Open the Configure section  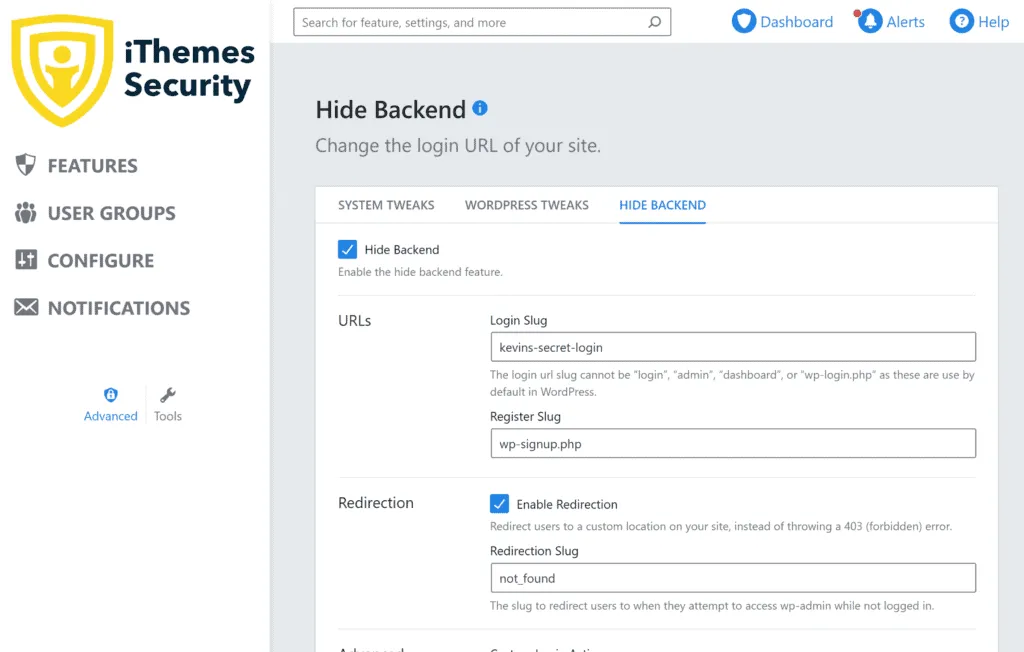pyautogui.click(x=100, y=260)
